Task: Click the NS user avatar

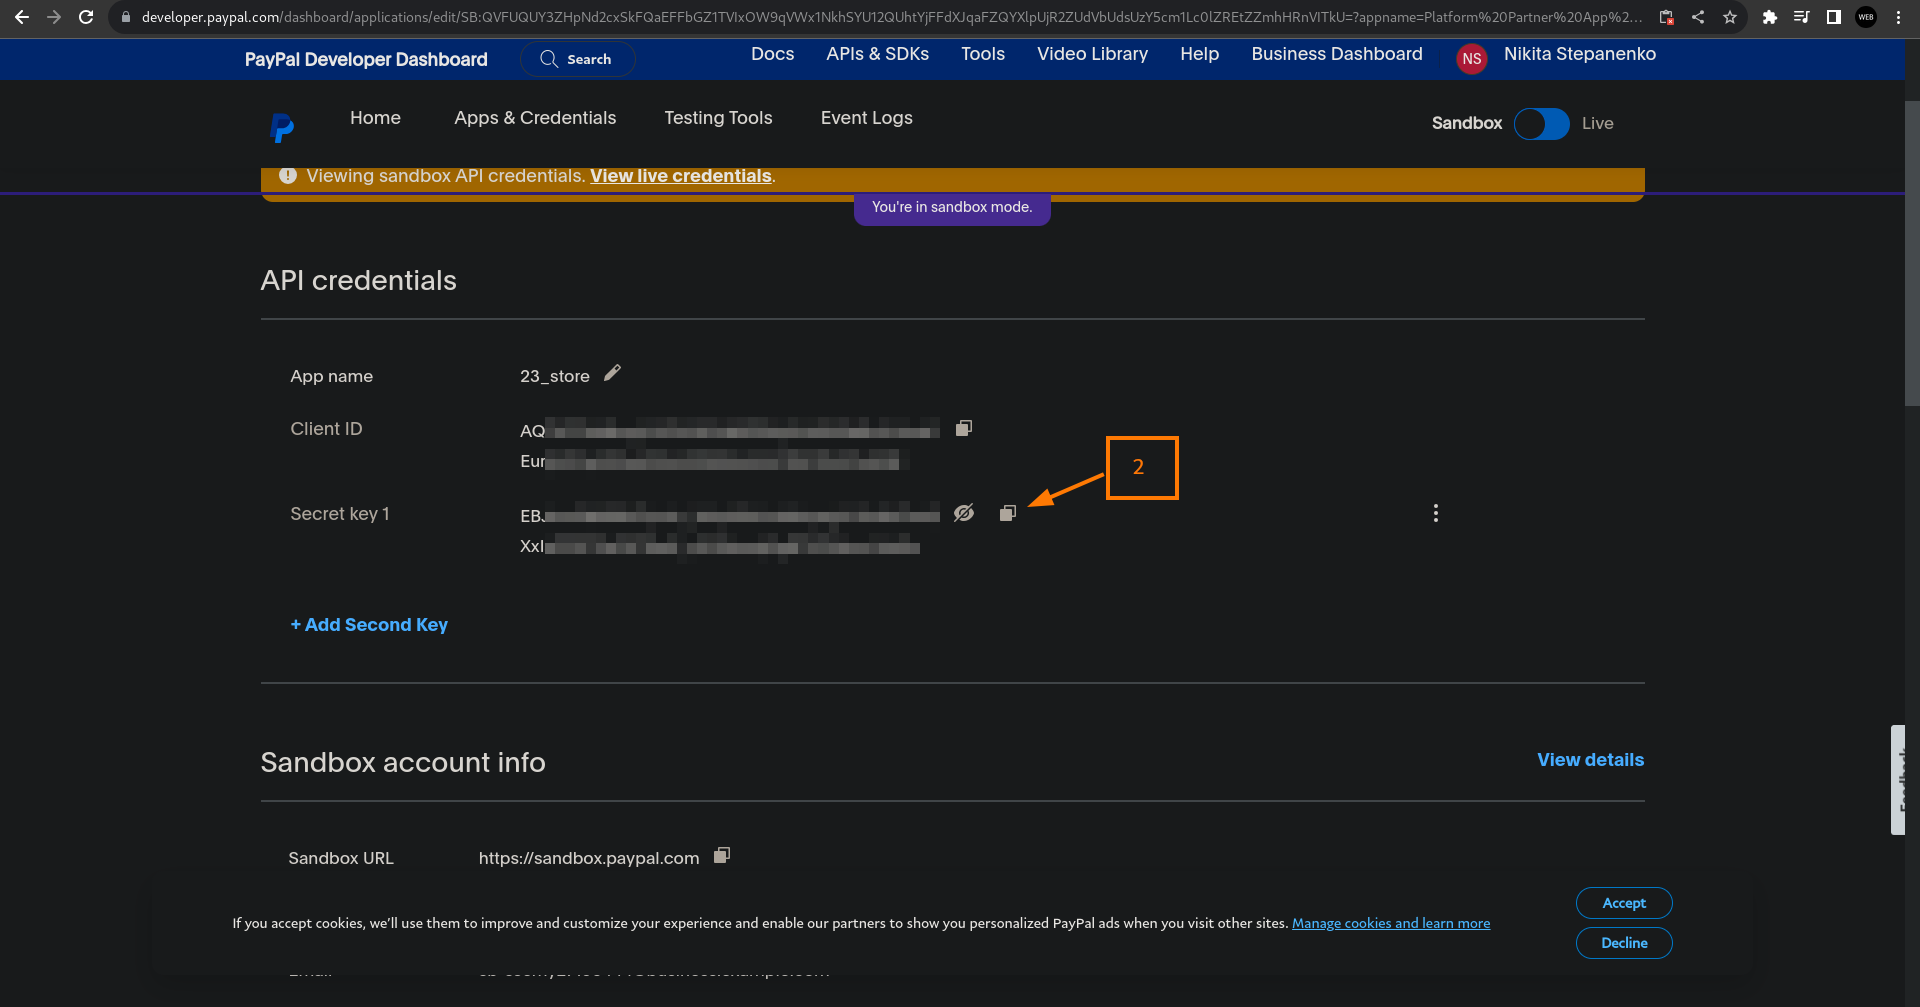Action: [1472, 58]
